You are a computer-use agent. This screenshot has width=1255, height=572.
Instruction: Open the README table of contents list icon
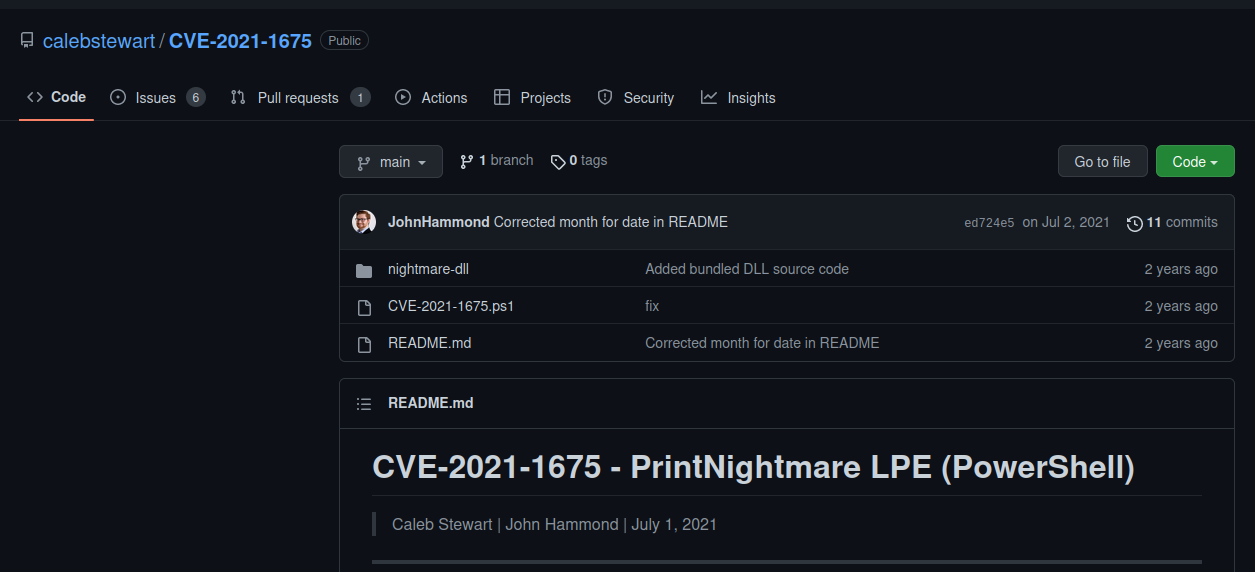pyautogui.click(x=364, y=403)
